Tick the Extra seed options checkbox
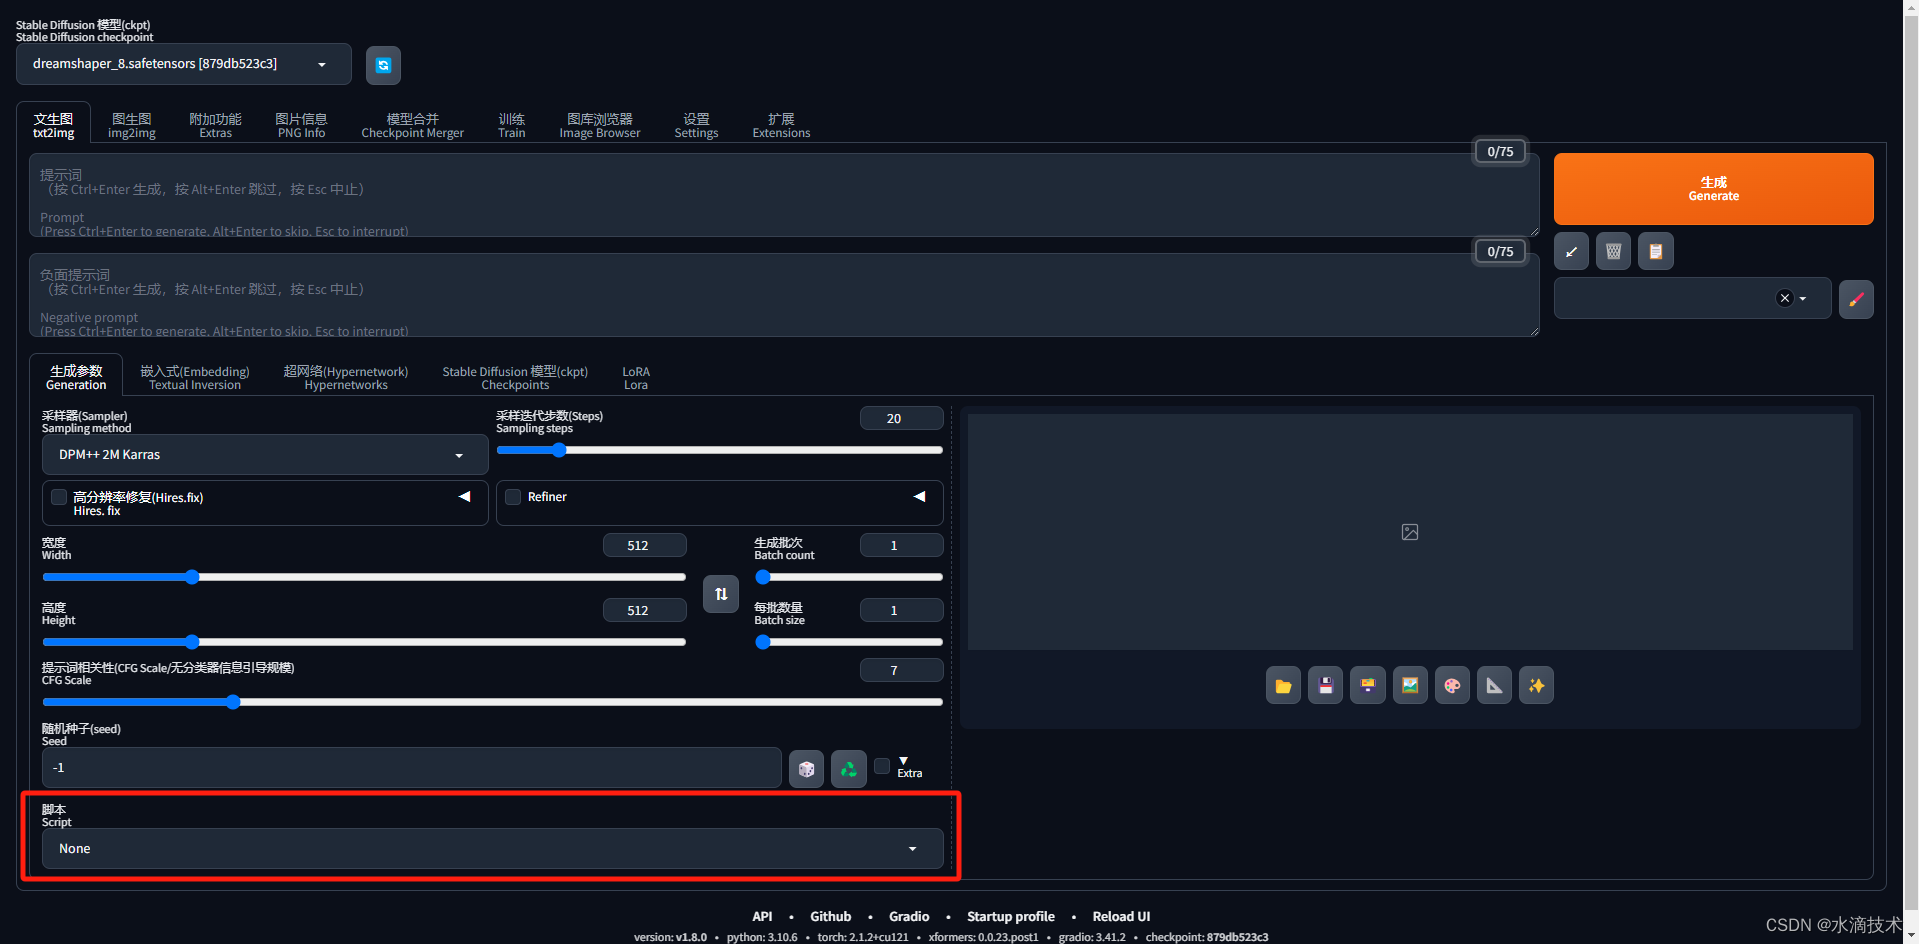 pos(882,766)
